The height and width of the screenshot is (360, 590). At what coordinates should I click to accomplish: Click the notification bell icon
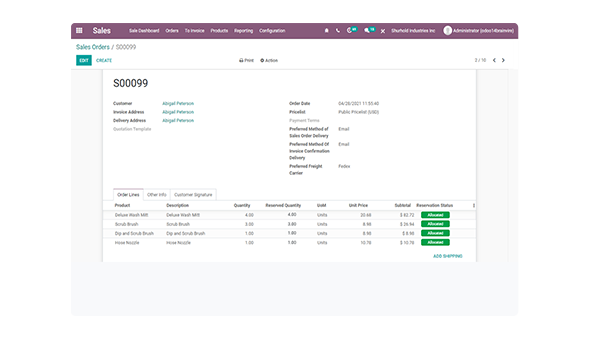pos(327,31)
